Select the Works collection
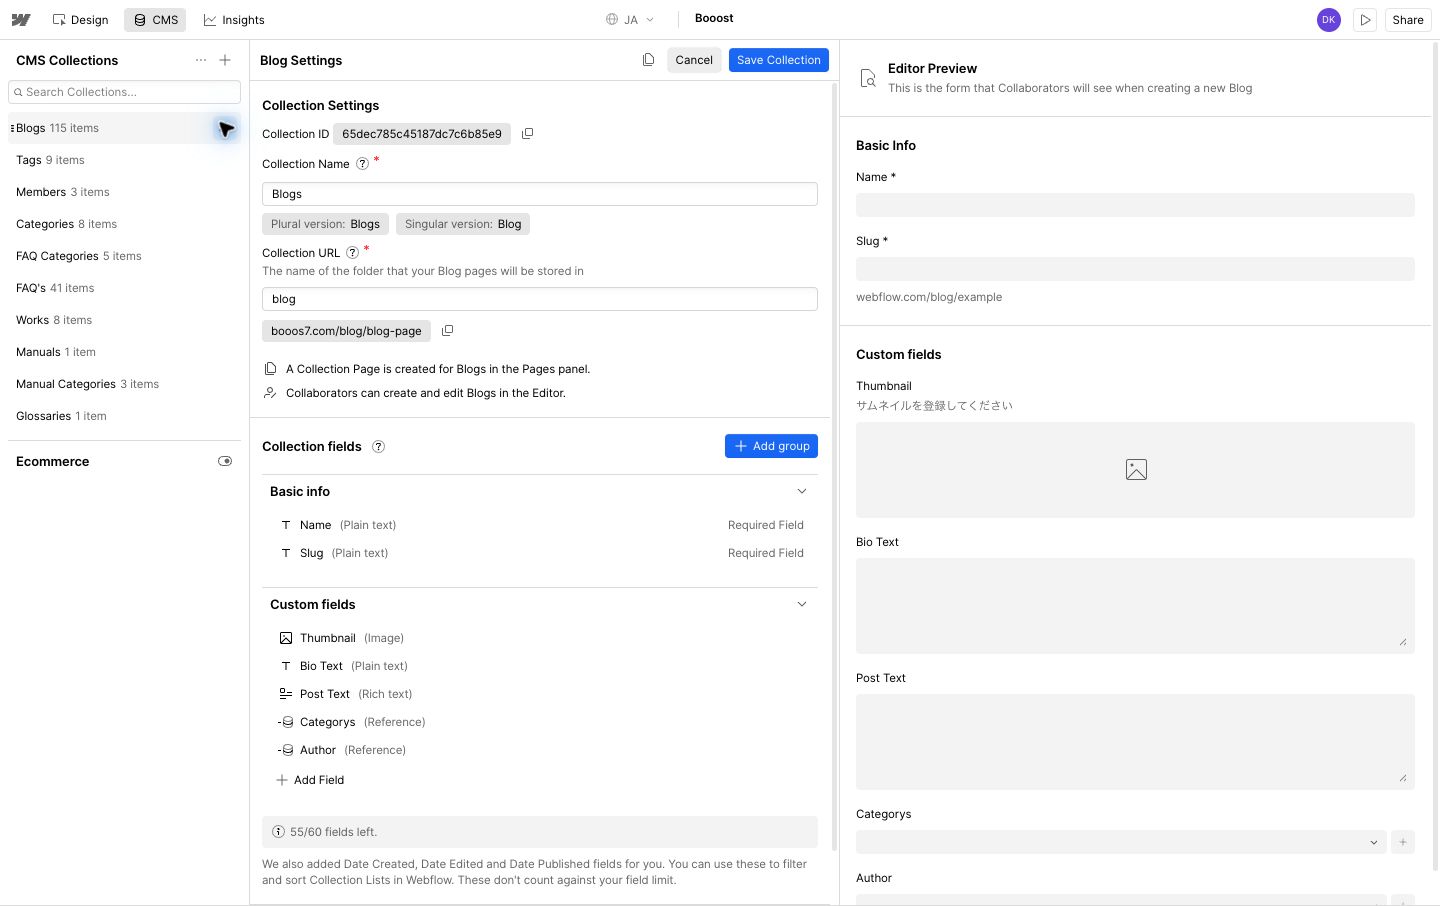The image size is (1440, 906). [124, 320]
